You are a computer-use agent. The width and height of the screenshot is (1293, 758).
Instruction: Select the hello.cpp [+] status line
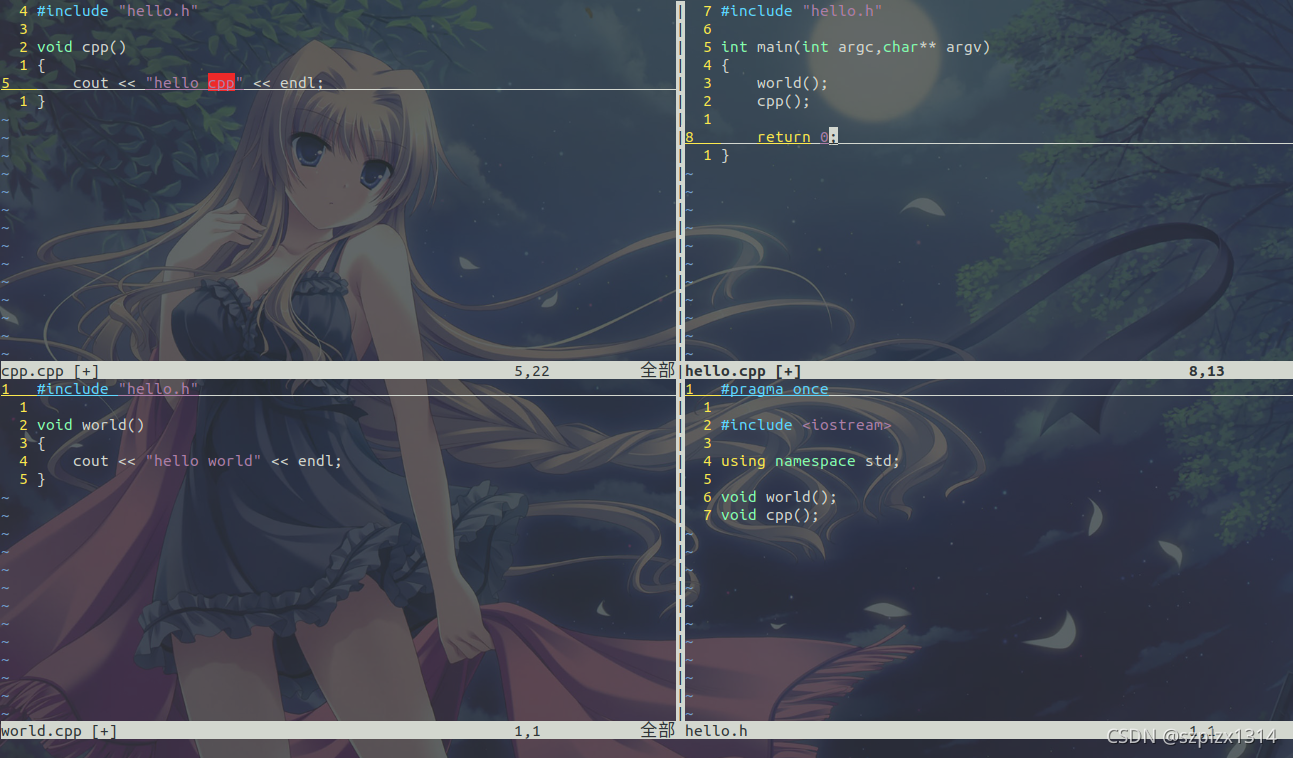pyautogui.click(x=742, y=370)
